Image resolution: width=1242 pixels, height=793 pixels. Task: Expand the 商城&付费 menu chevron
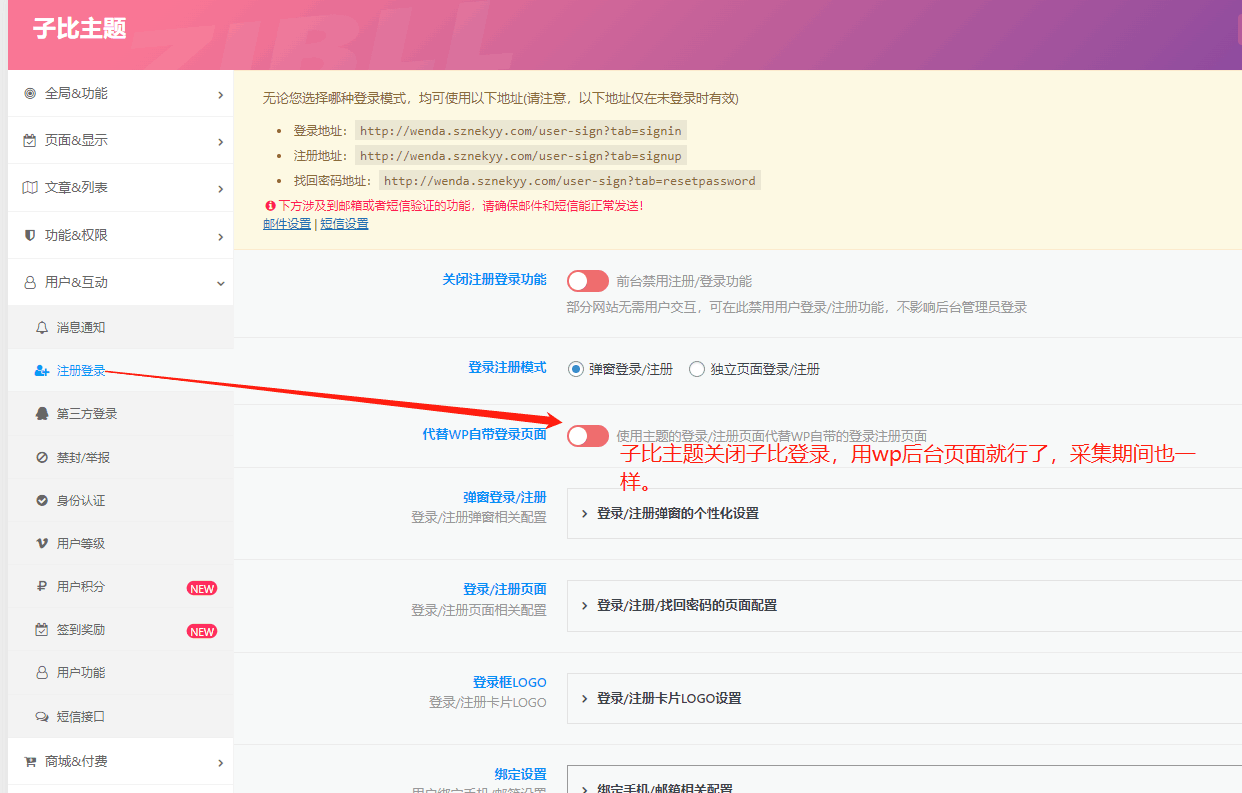point(220,763)
